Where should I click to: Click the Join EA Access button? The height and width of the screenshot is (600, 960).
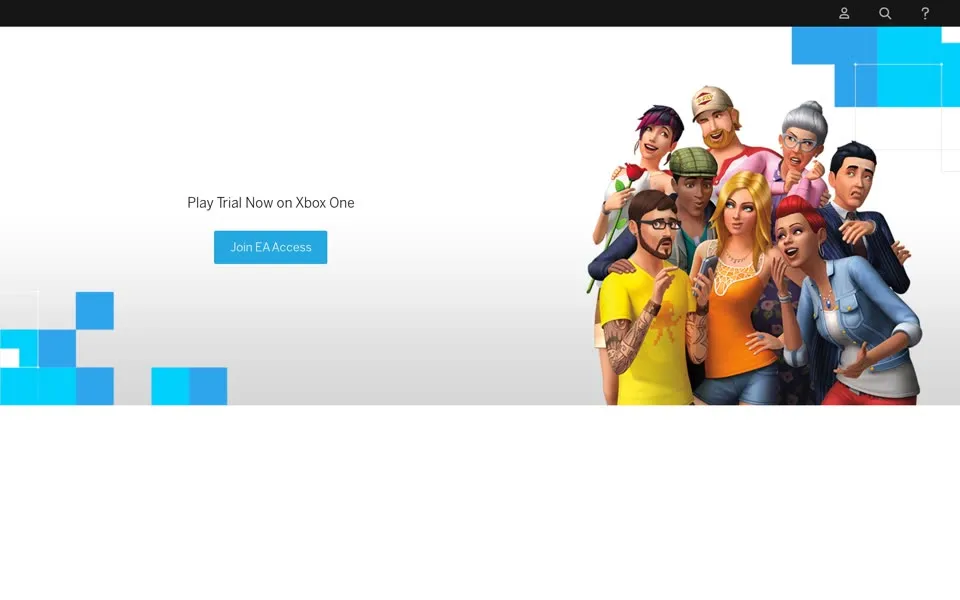[x=271, y=247]
